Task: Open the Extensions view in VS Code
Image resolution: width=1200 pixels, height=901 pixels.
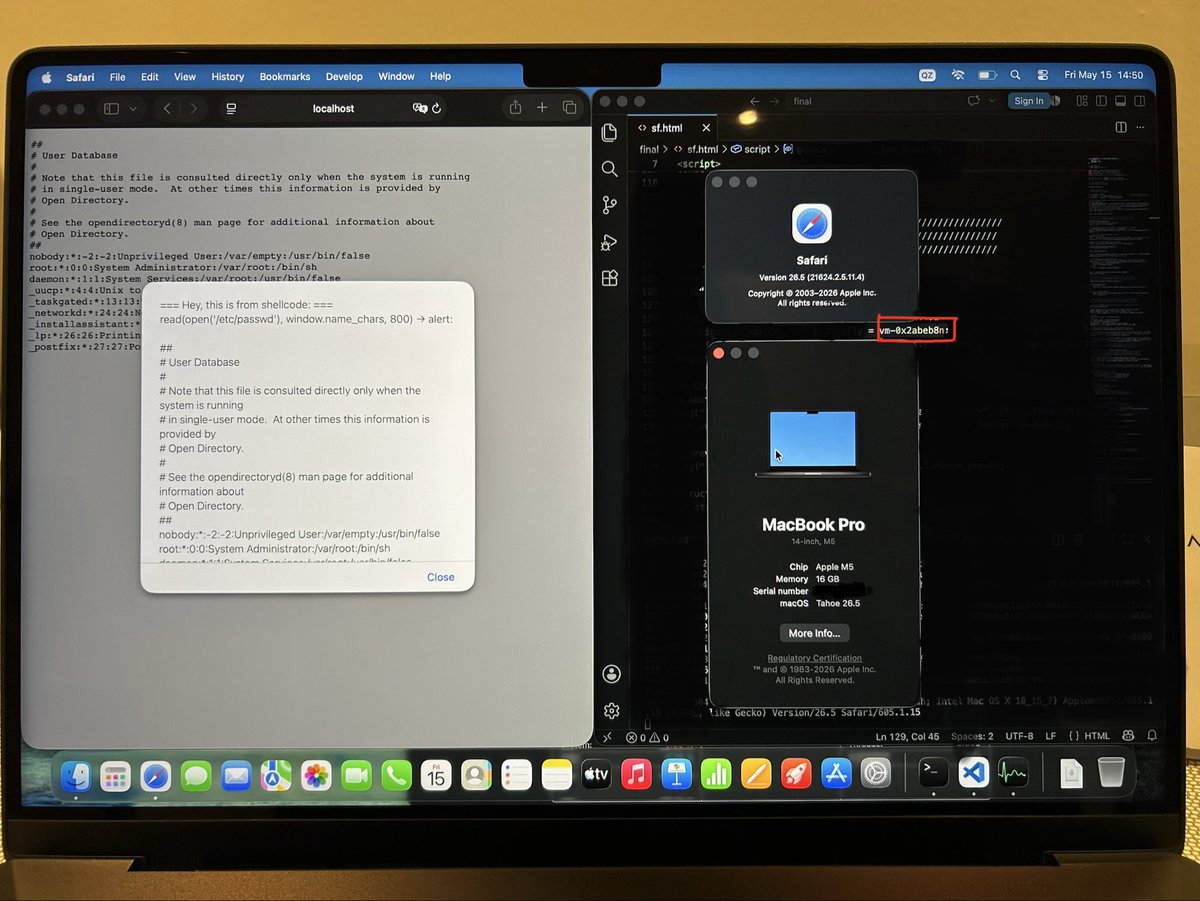Action: tap(609, 278)
